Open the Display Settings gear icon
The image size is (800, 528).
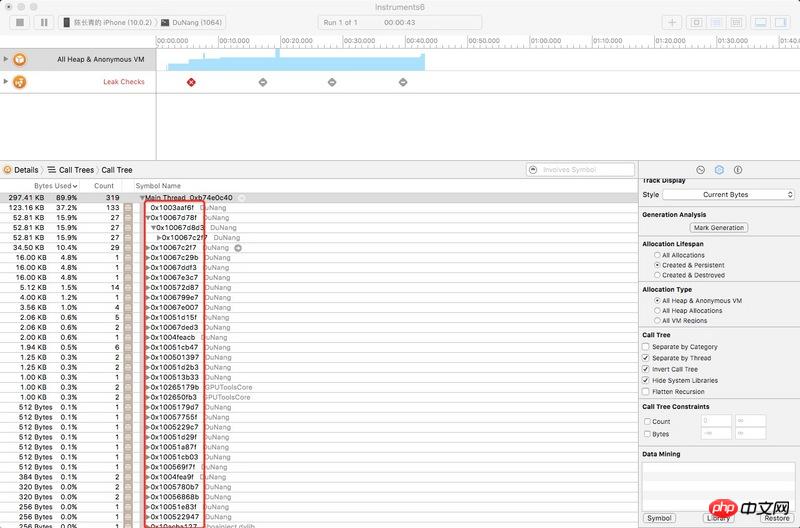pos(719,170)
